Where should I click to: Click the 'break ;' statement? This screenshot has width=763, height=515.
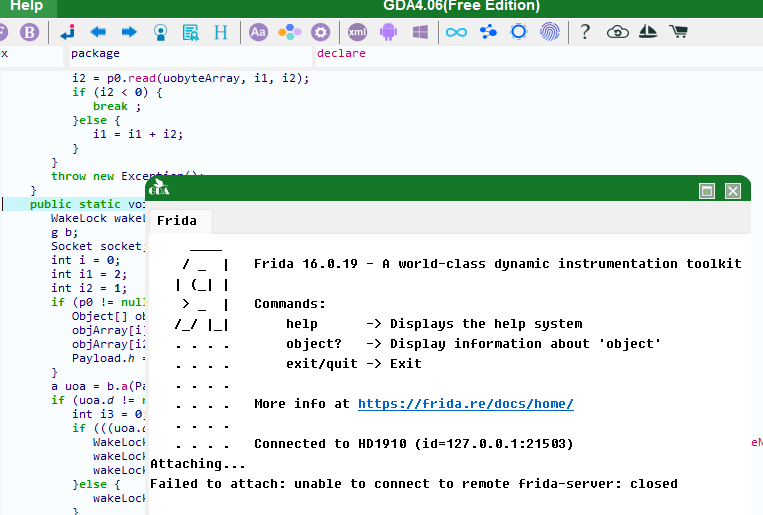[117, 107]
